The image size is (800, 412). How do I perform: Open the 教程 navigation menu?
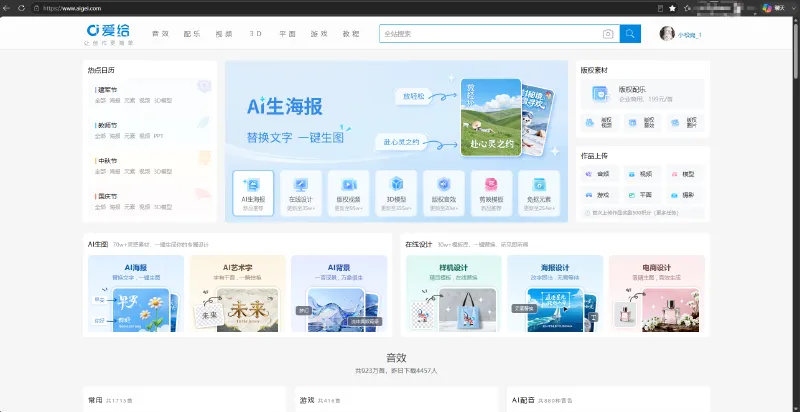[x=351, y=34]
